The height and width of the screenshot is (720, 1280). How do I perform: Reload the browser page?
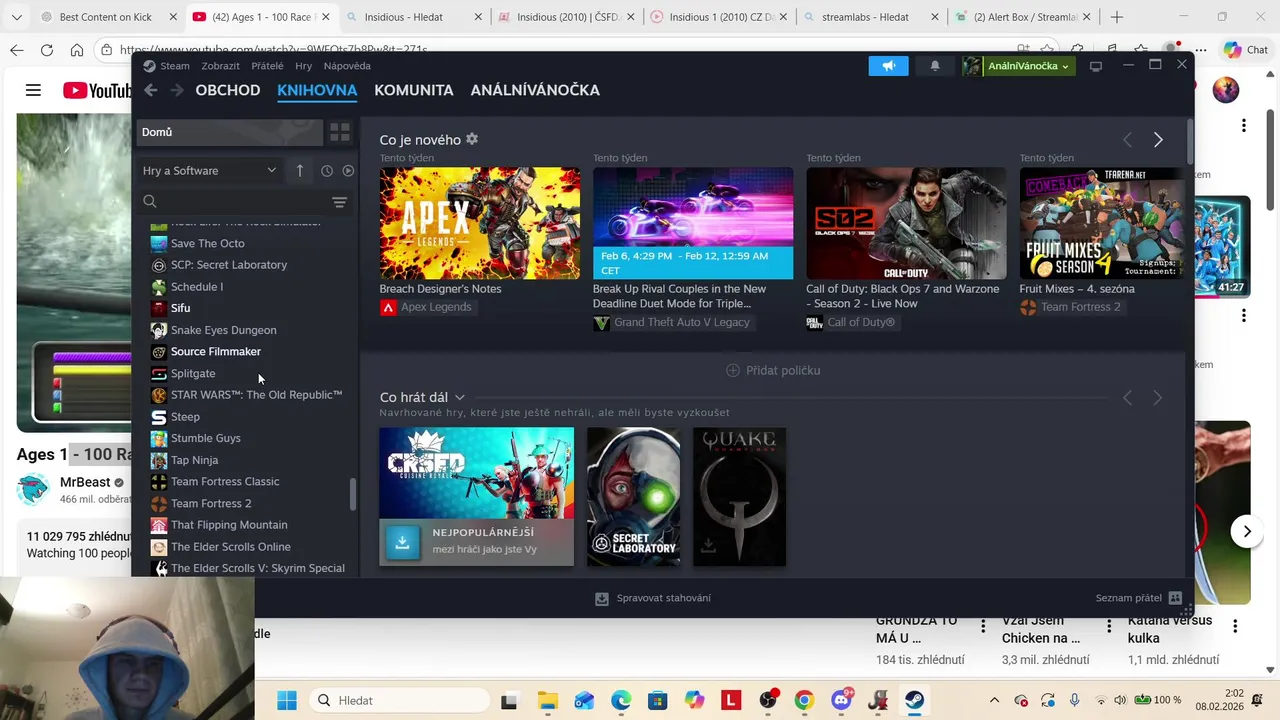(x=47, y=50)
